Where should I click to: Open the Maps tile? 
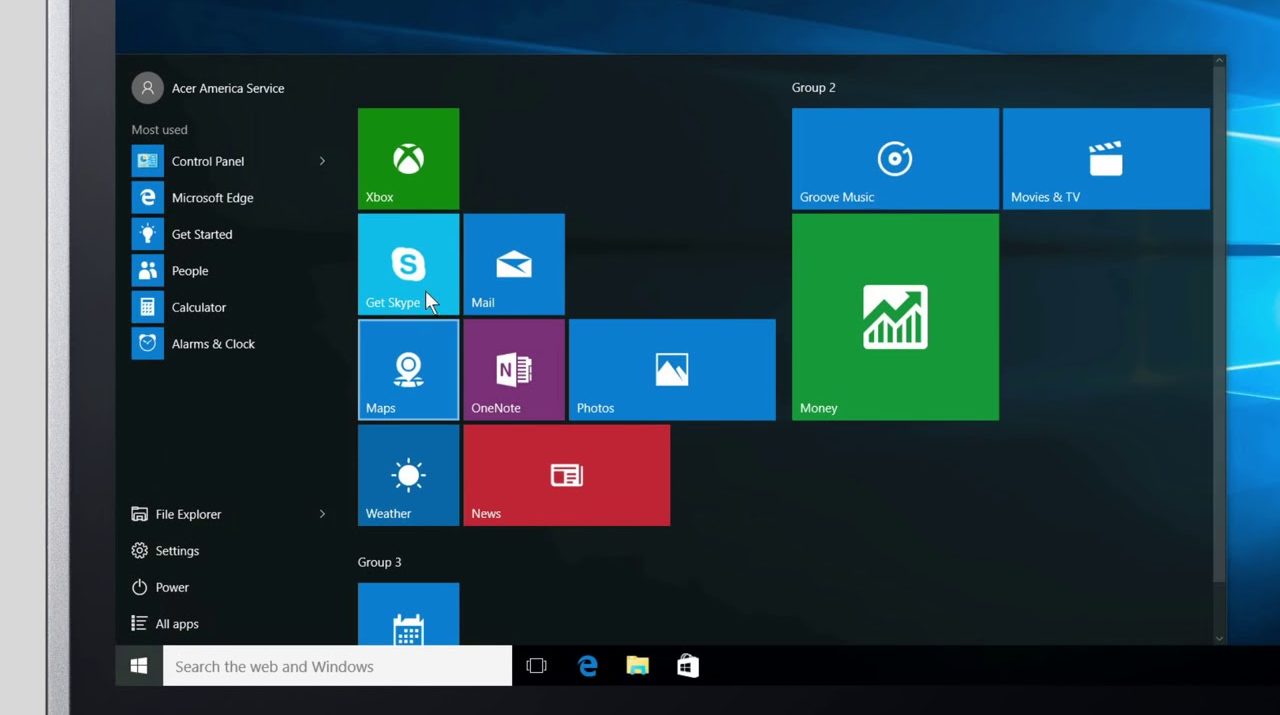[408, 370]
